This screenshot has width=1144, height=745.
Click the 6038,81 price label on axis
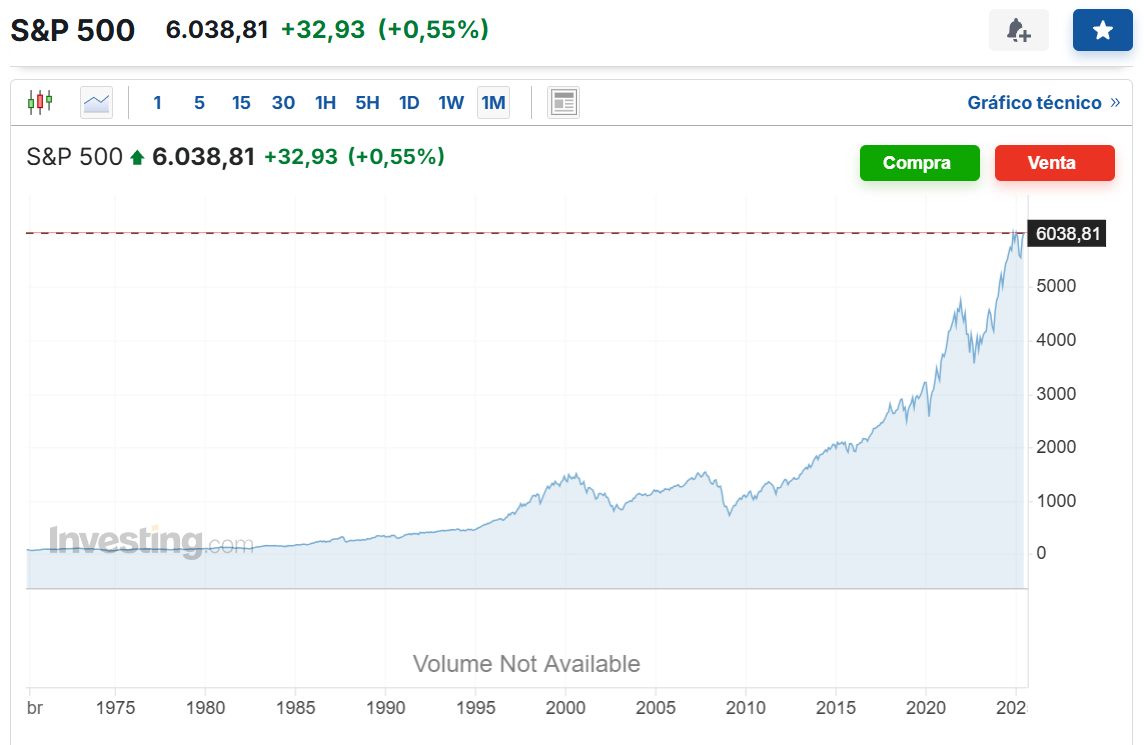1067,233
